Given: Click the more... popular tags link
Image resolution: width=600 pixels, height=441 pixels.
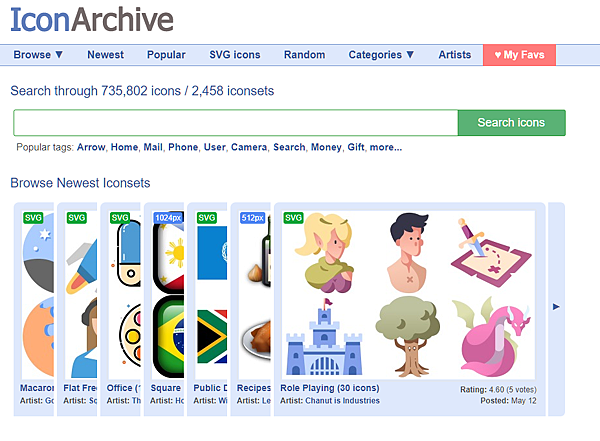Looking at the screenshot, I should [x=386, y=147].
